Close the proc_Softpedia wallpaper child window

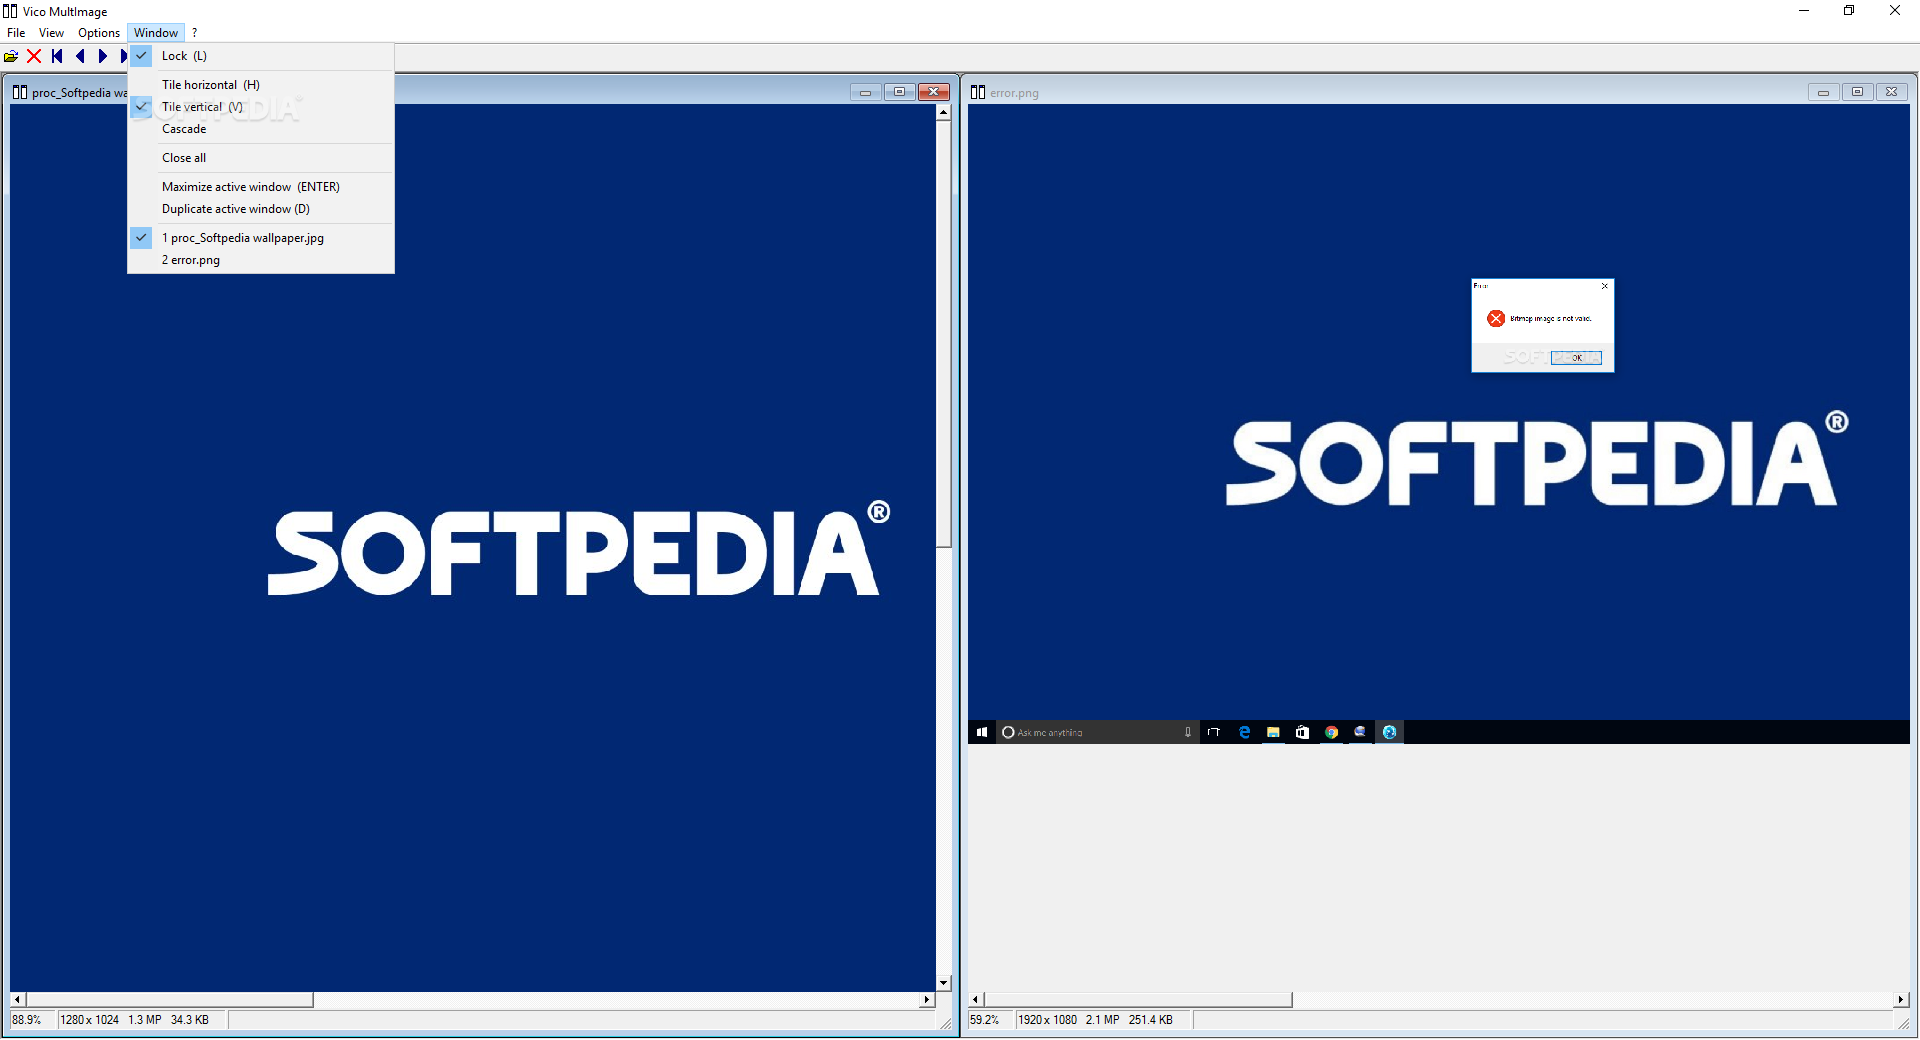click(934, 92)
